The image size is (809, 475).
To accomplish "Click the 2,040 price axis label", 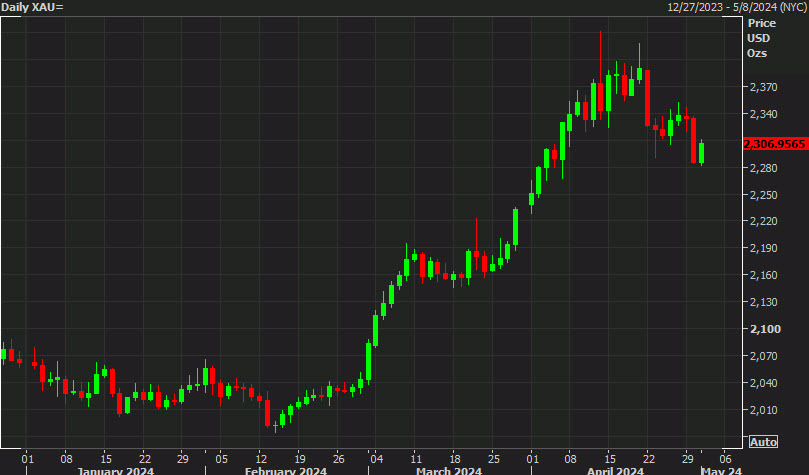I will tap(763, 383).
